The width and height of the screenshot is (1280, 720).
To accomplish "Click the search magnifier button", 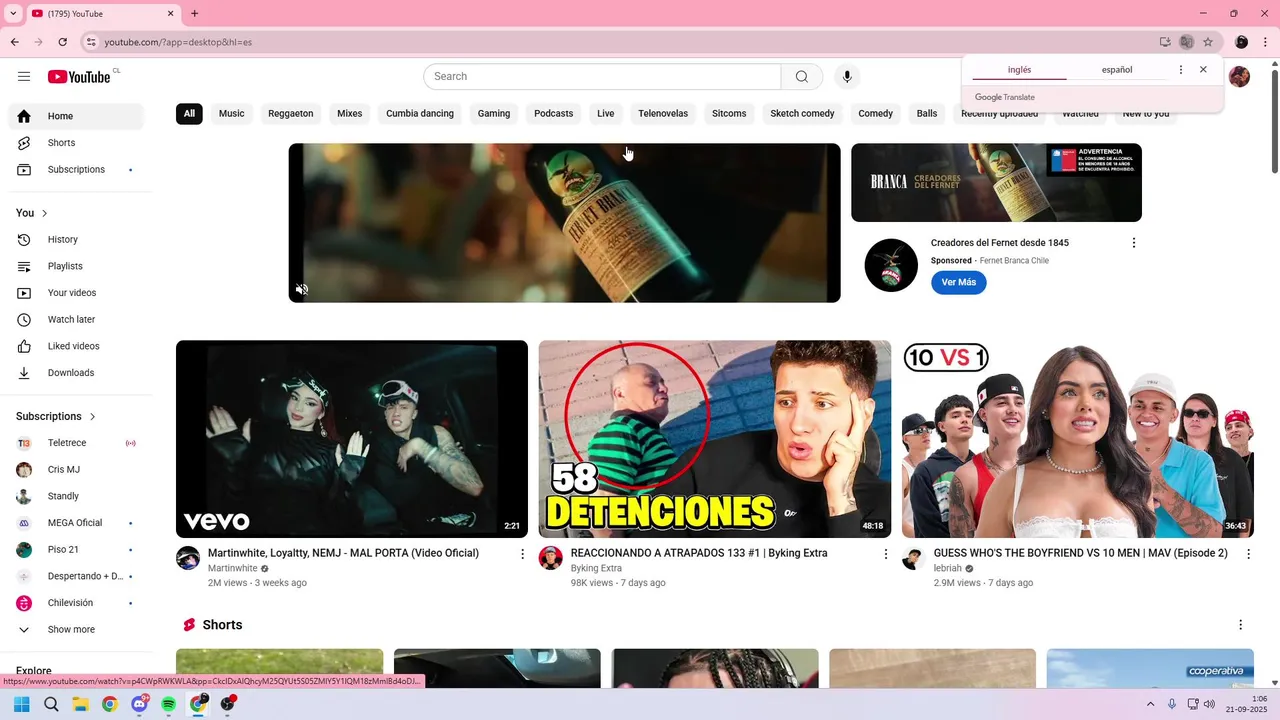I will (802, 77).
